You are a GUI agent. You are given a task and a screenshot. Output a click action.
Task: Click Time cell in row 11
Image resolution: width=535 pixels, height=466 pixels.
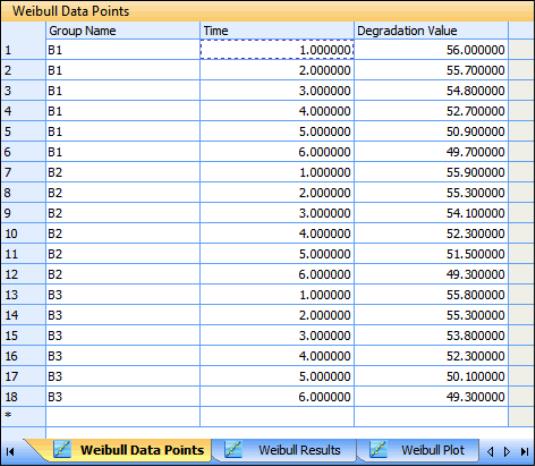(277, 254)
